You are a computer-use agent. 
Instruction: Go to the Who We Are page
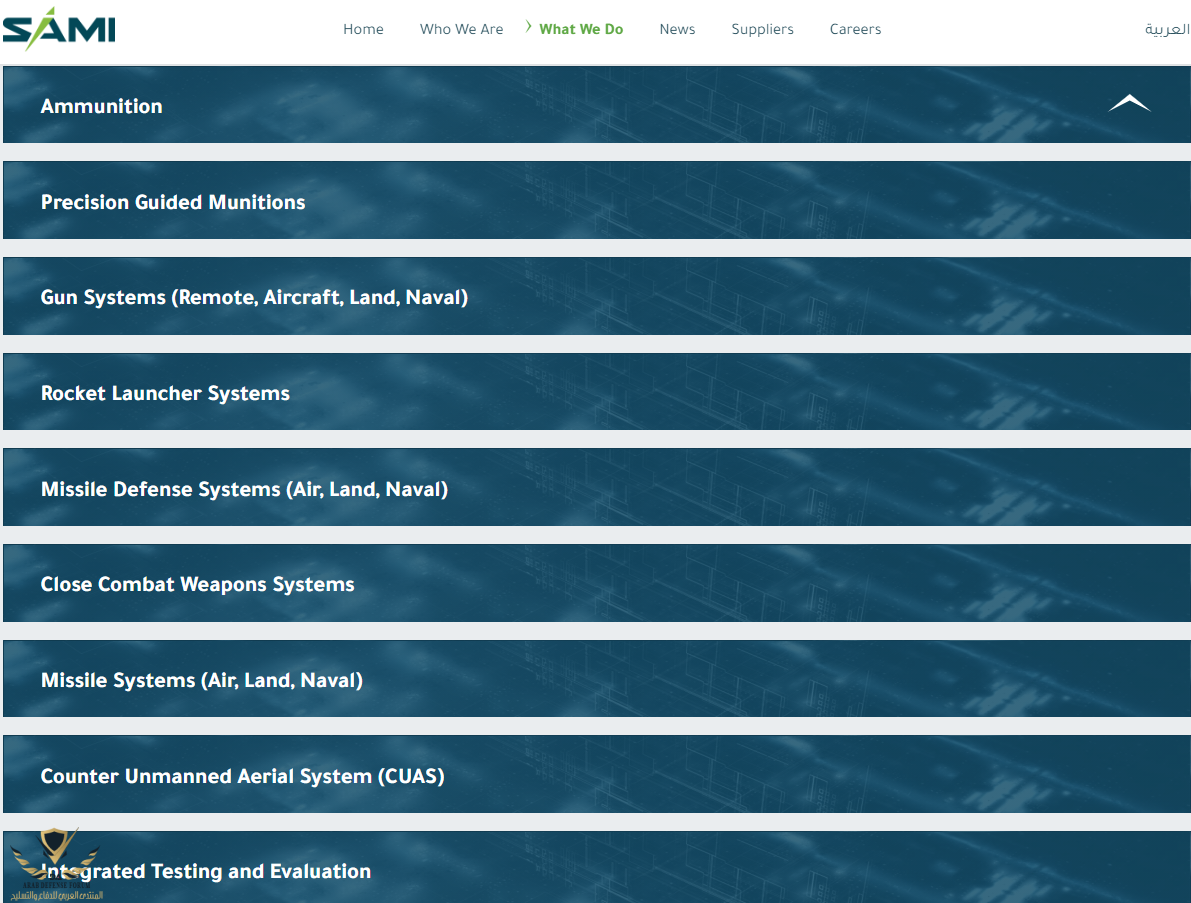(461, 29)
